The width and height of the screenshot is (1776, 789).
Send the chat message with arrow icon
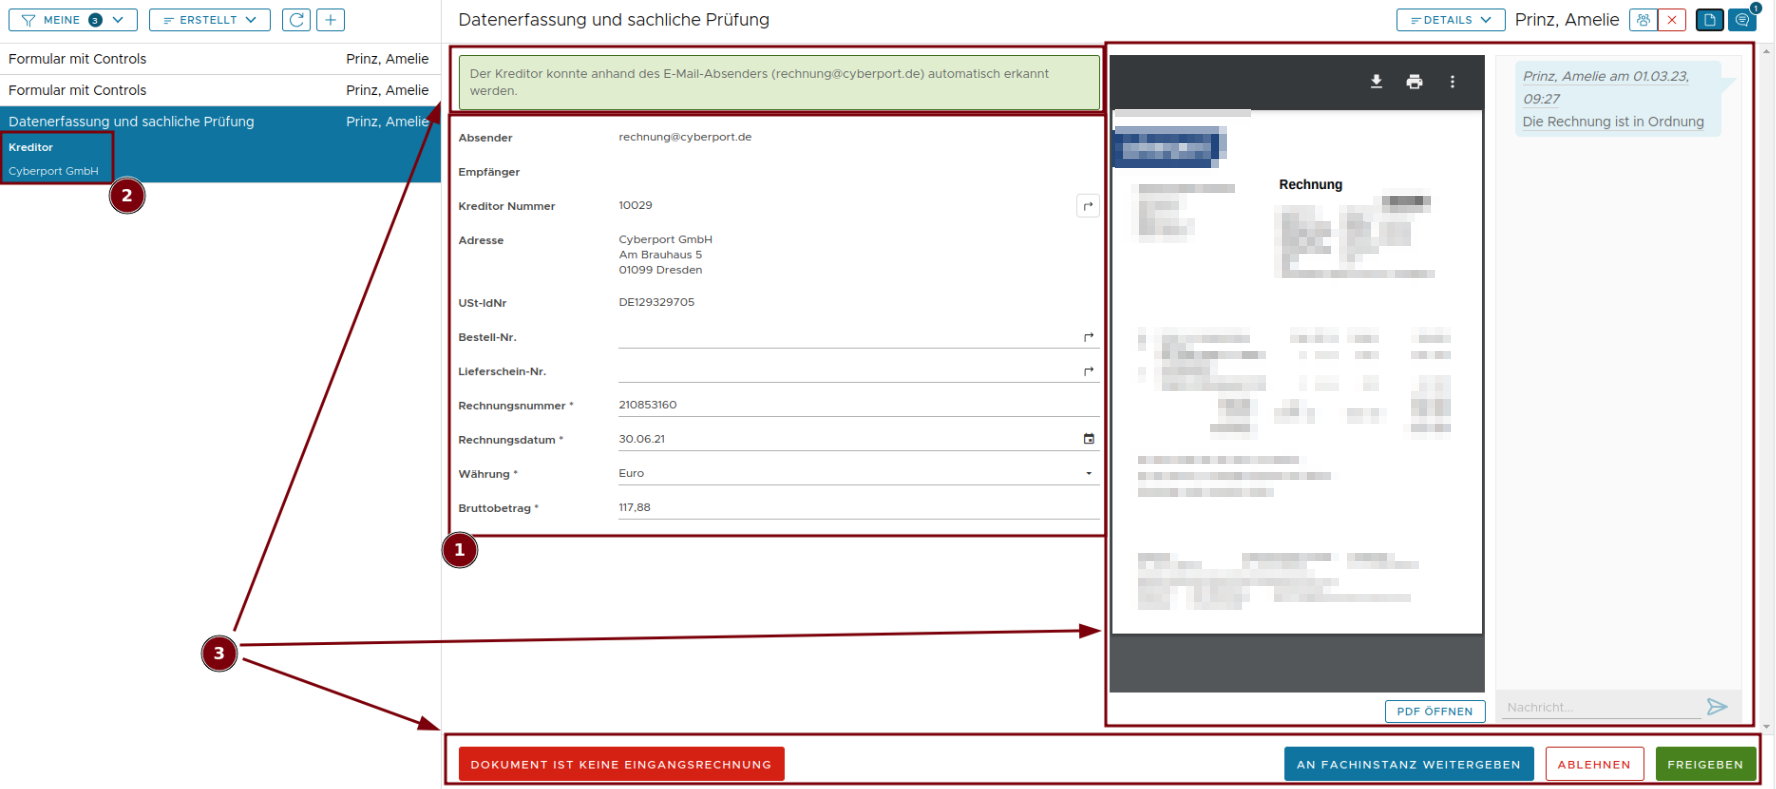click(x=1717, y=707)
